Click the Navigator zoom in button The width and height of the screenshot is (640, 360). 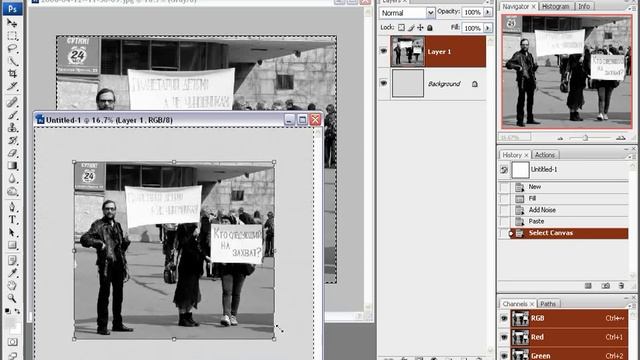pos(621,138)
